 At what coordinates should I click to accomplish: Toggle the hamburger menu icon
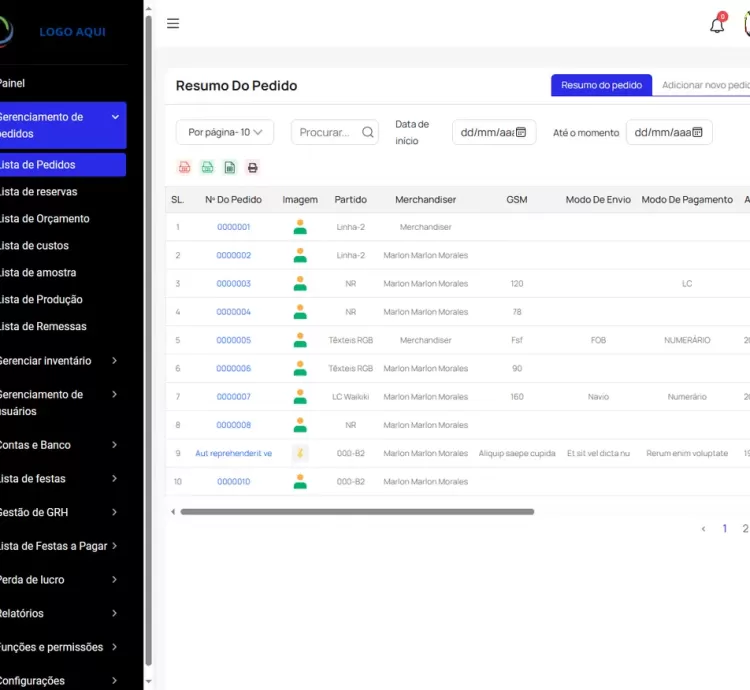coord(173,23)
